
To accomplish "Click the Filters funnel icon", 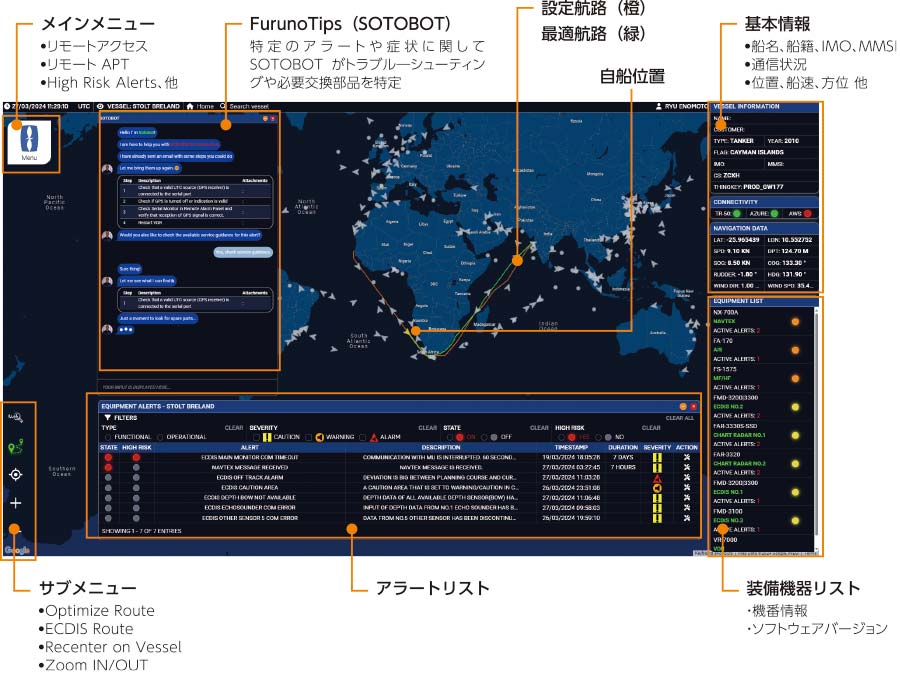I will click(107, 418).
